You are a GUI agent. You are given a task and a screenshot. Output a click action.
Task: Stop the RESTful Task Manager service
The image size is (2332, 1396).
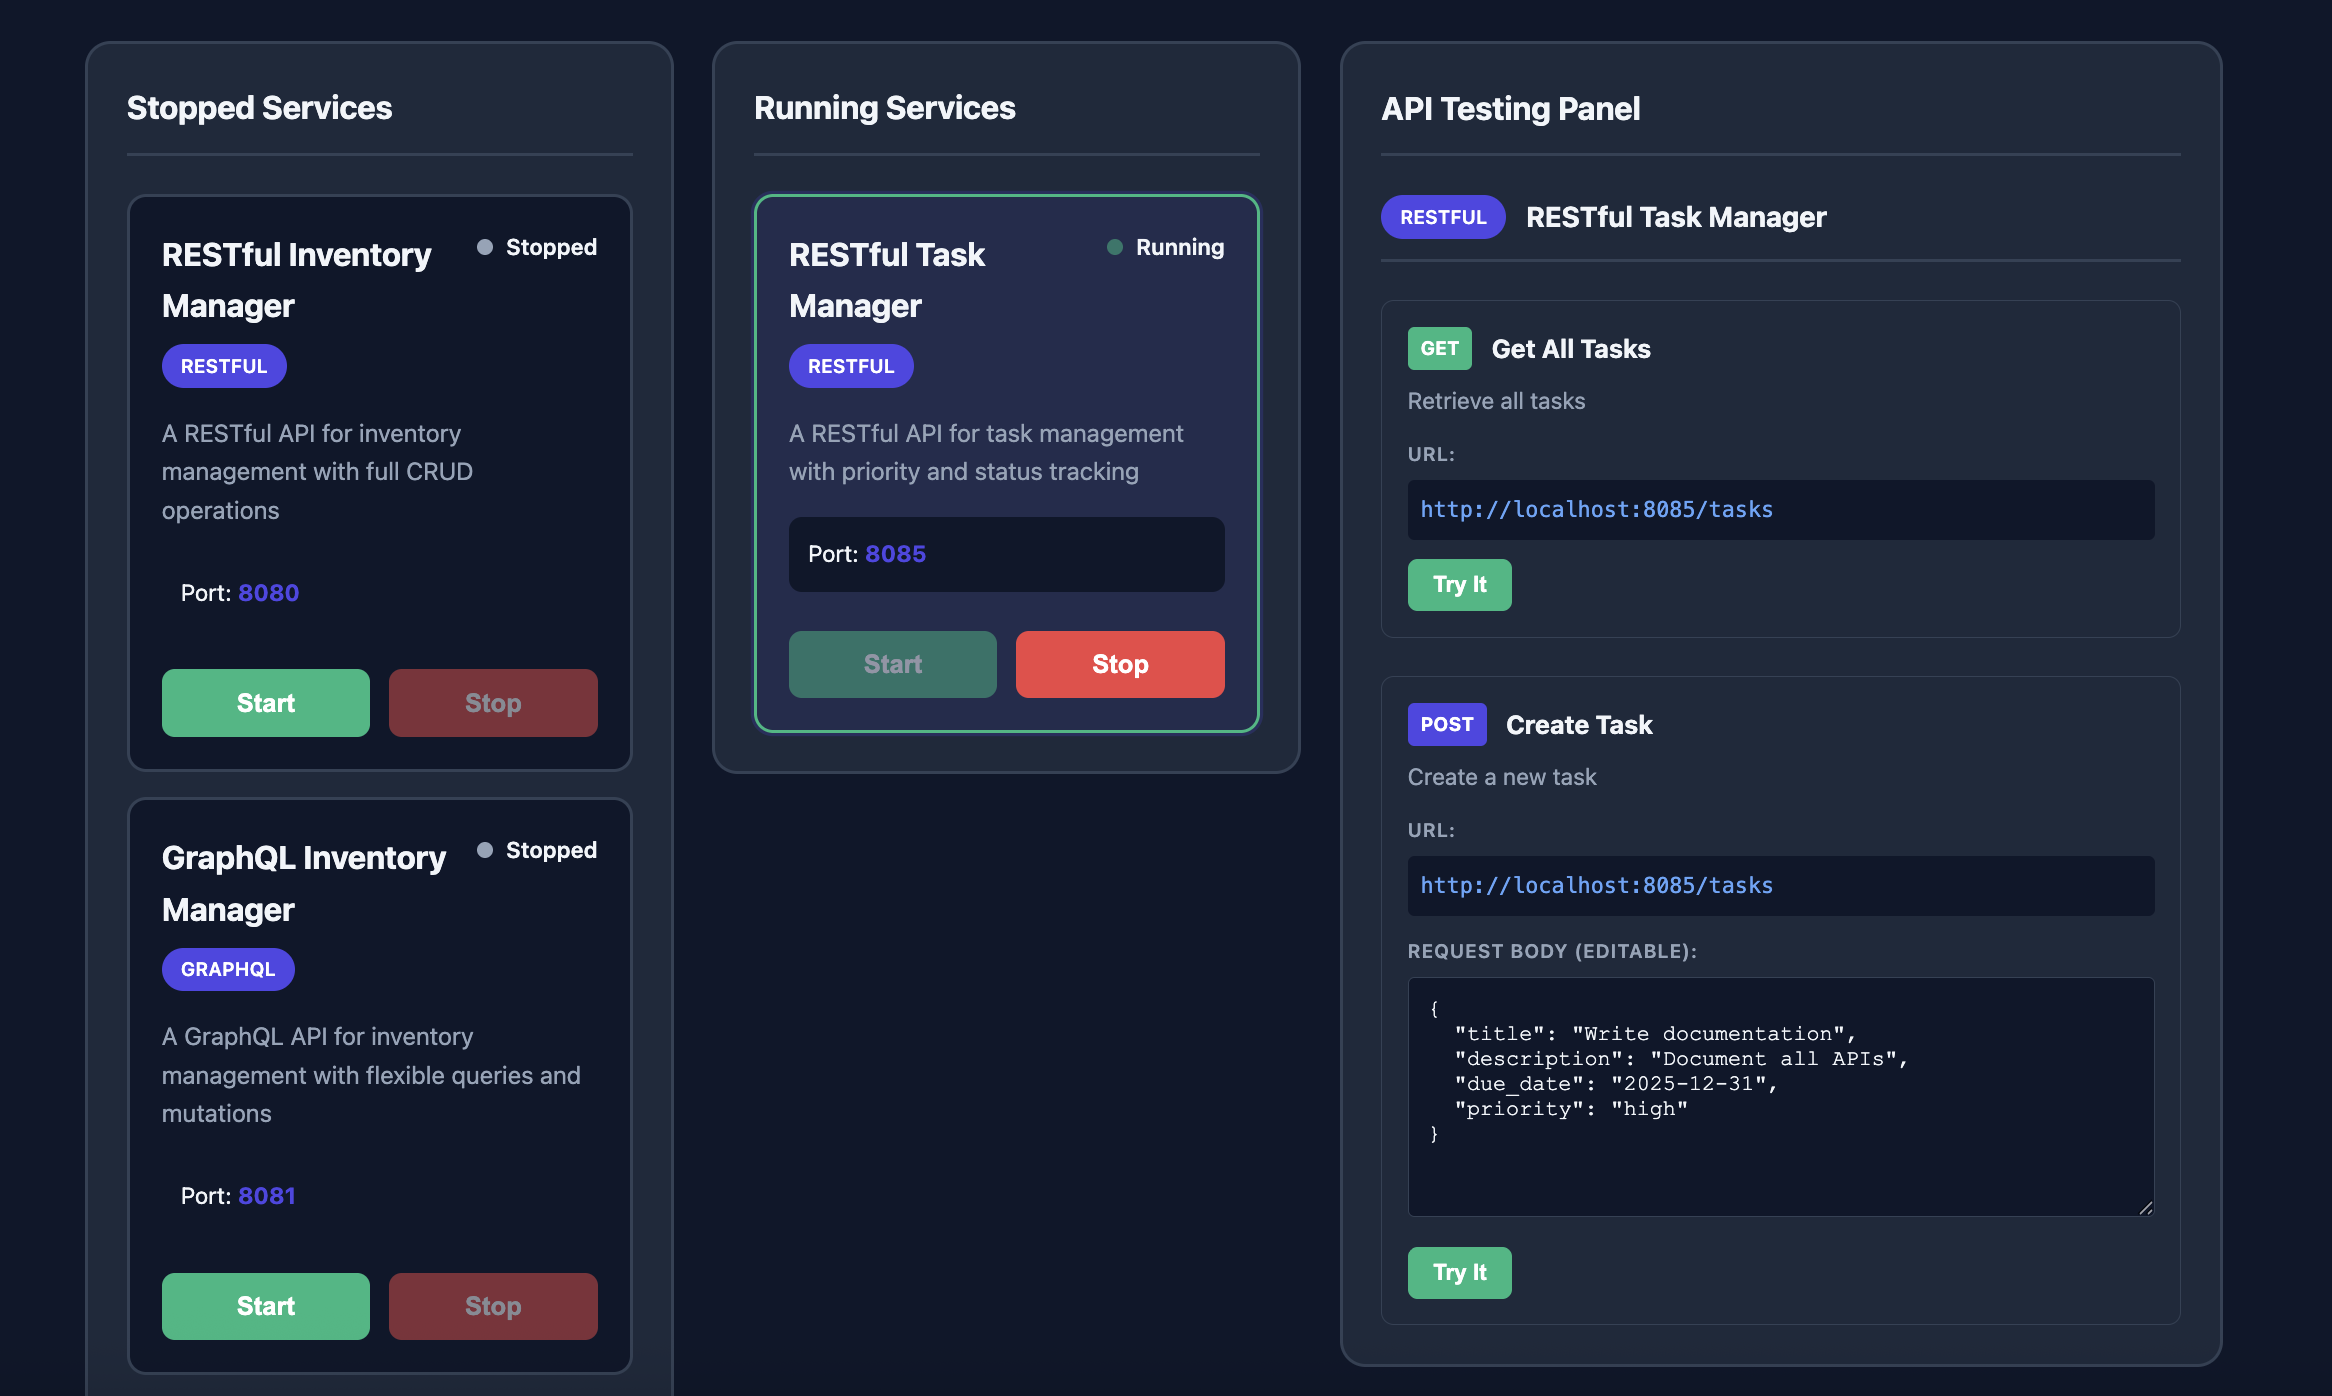click(1119, 663)
